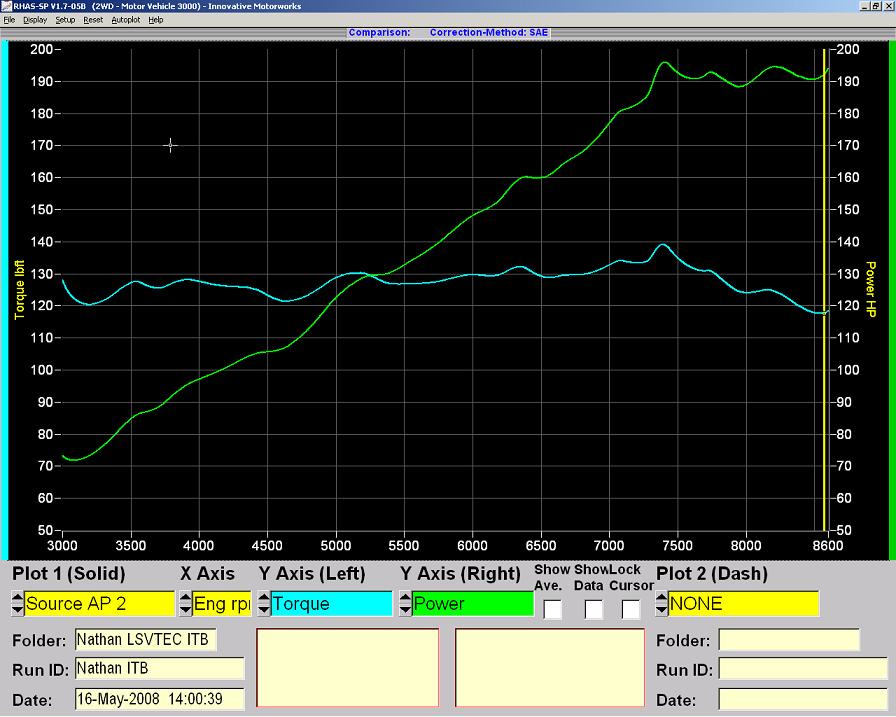
Task: Open the Setup menu
Action: coord(65,20)
